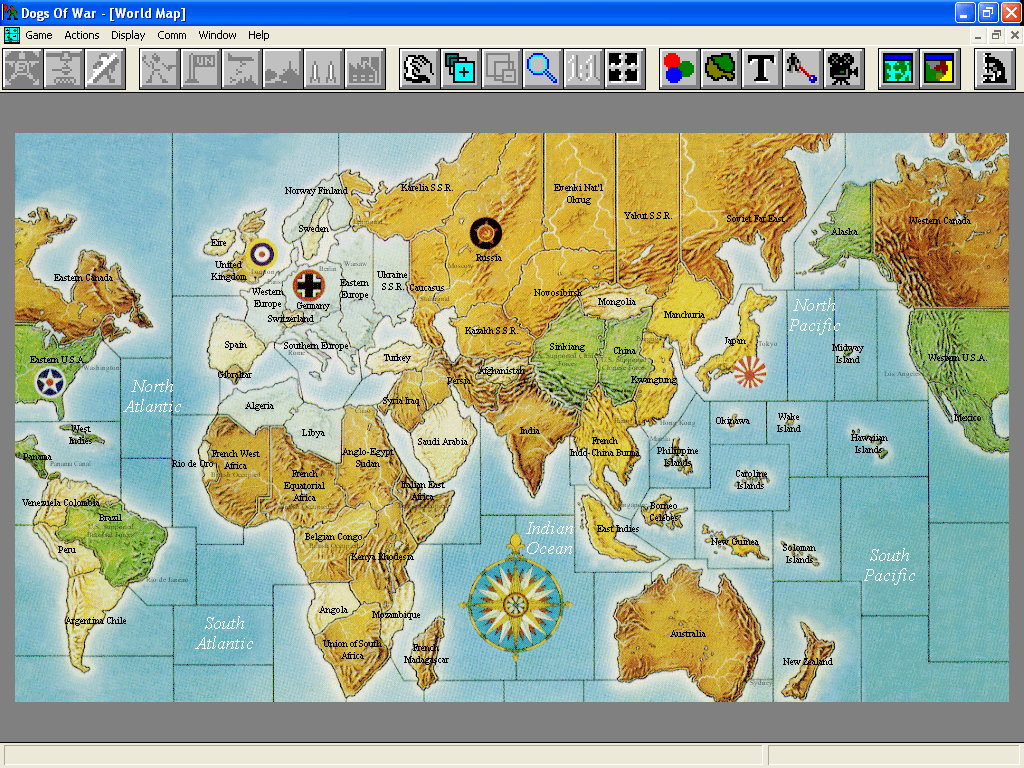Click the Algeria territory label
This screenshot has width=1024, height=768.
coord(259,406)
